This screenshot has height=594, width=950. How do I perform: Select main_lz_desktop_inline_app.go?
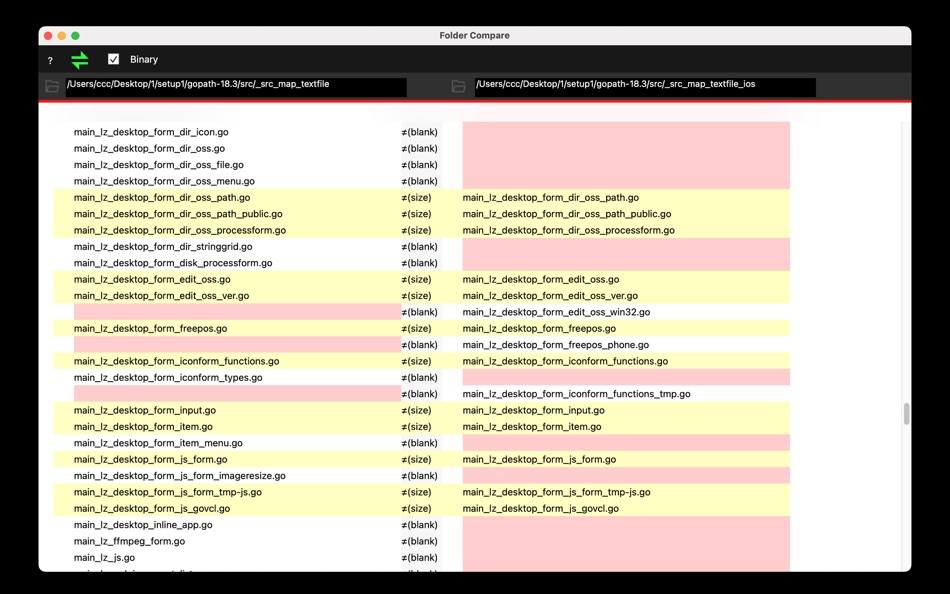143,525
